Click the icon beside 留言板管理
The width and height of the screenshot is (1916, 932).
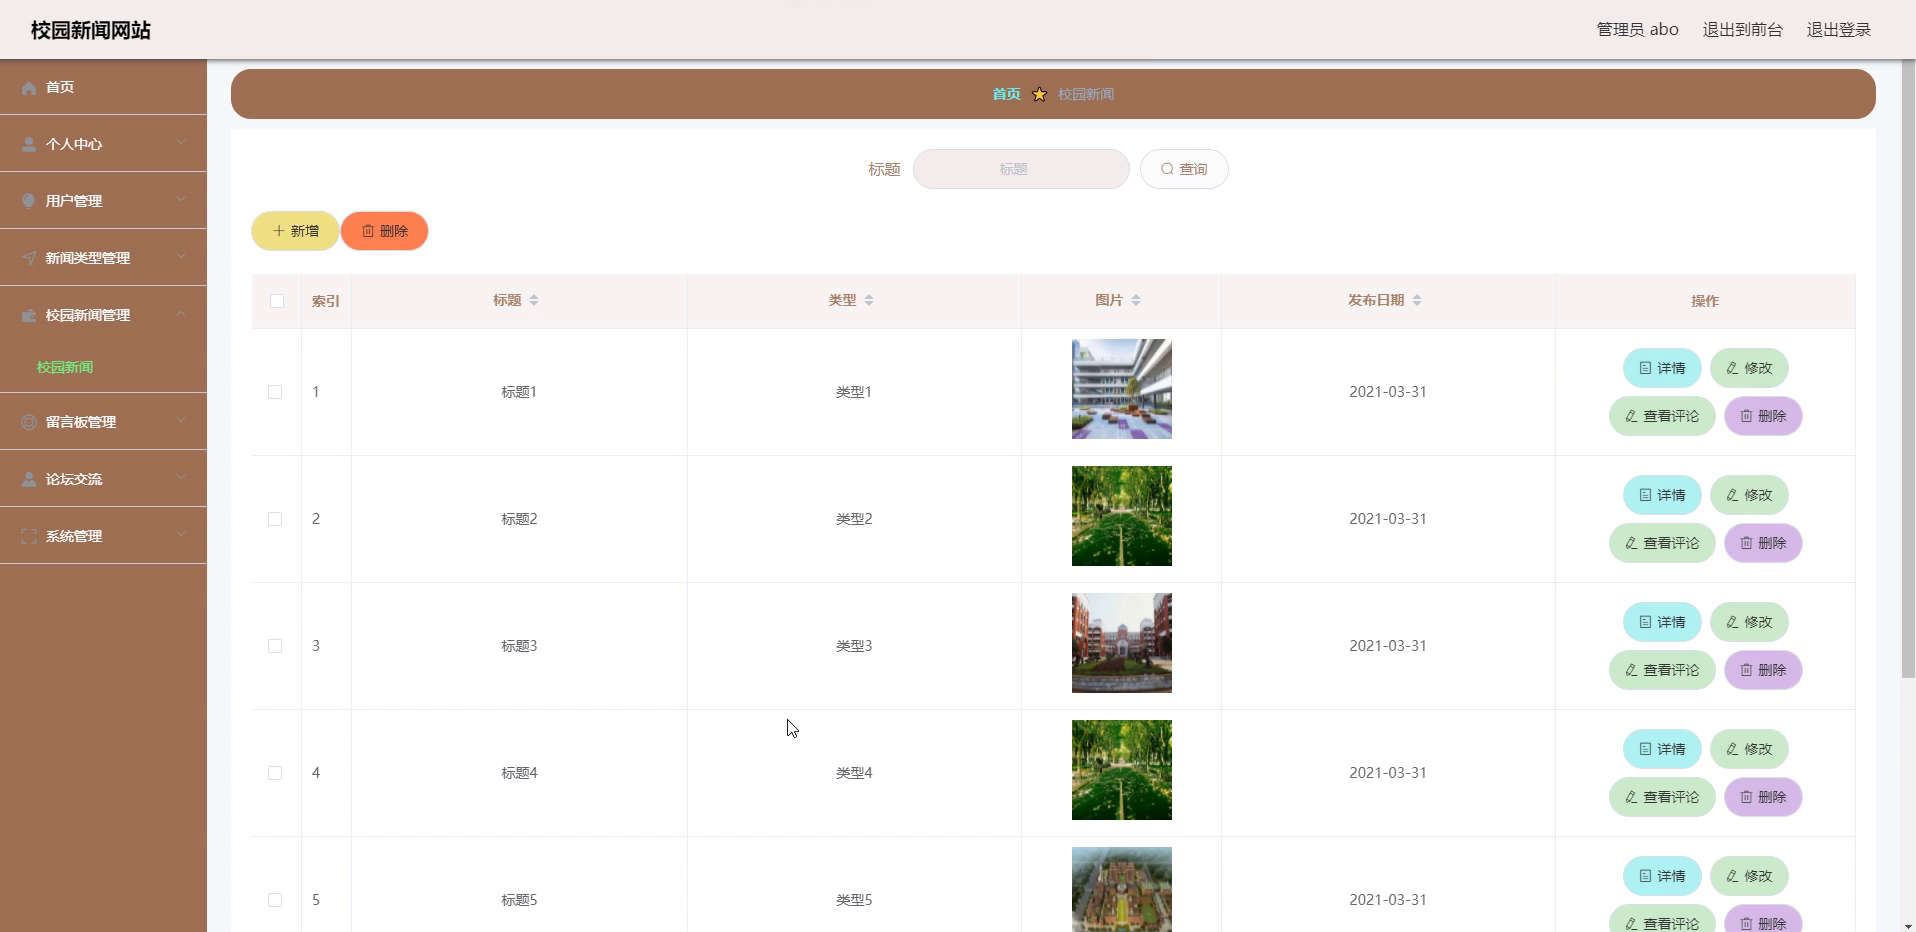tap(29, 422)
